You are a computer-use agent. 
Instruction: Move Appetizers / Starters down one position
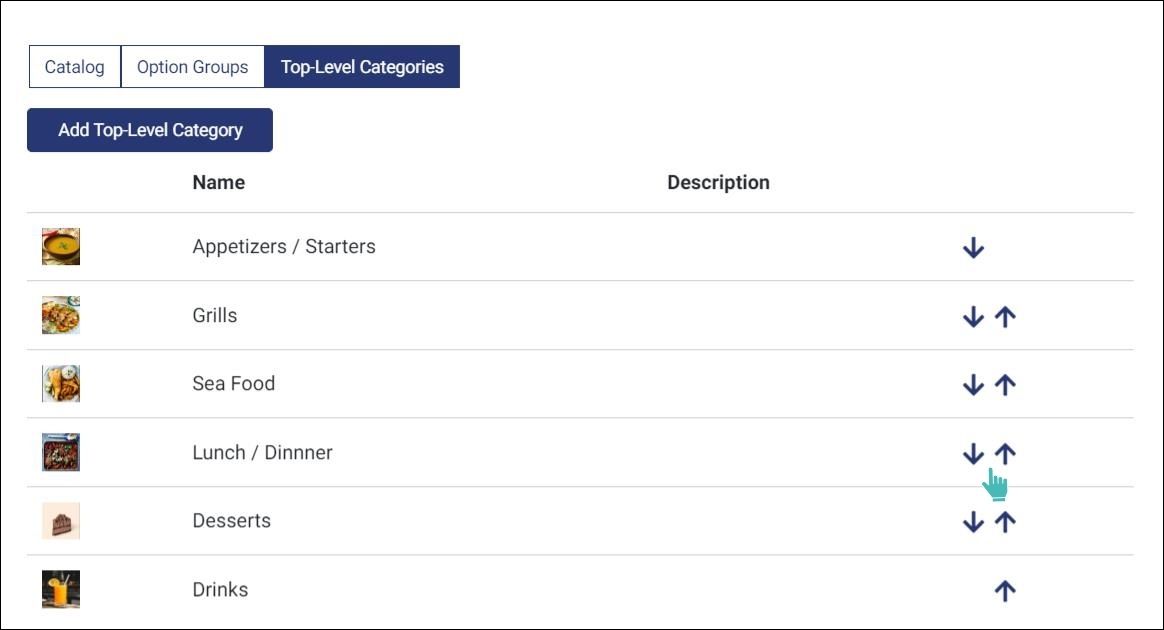[973, 248]
